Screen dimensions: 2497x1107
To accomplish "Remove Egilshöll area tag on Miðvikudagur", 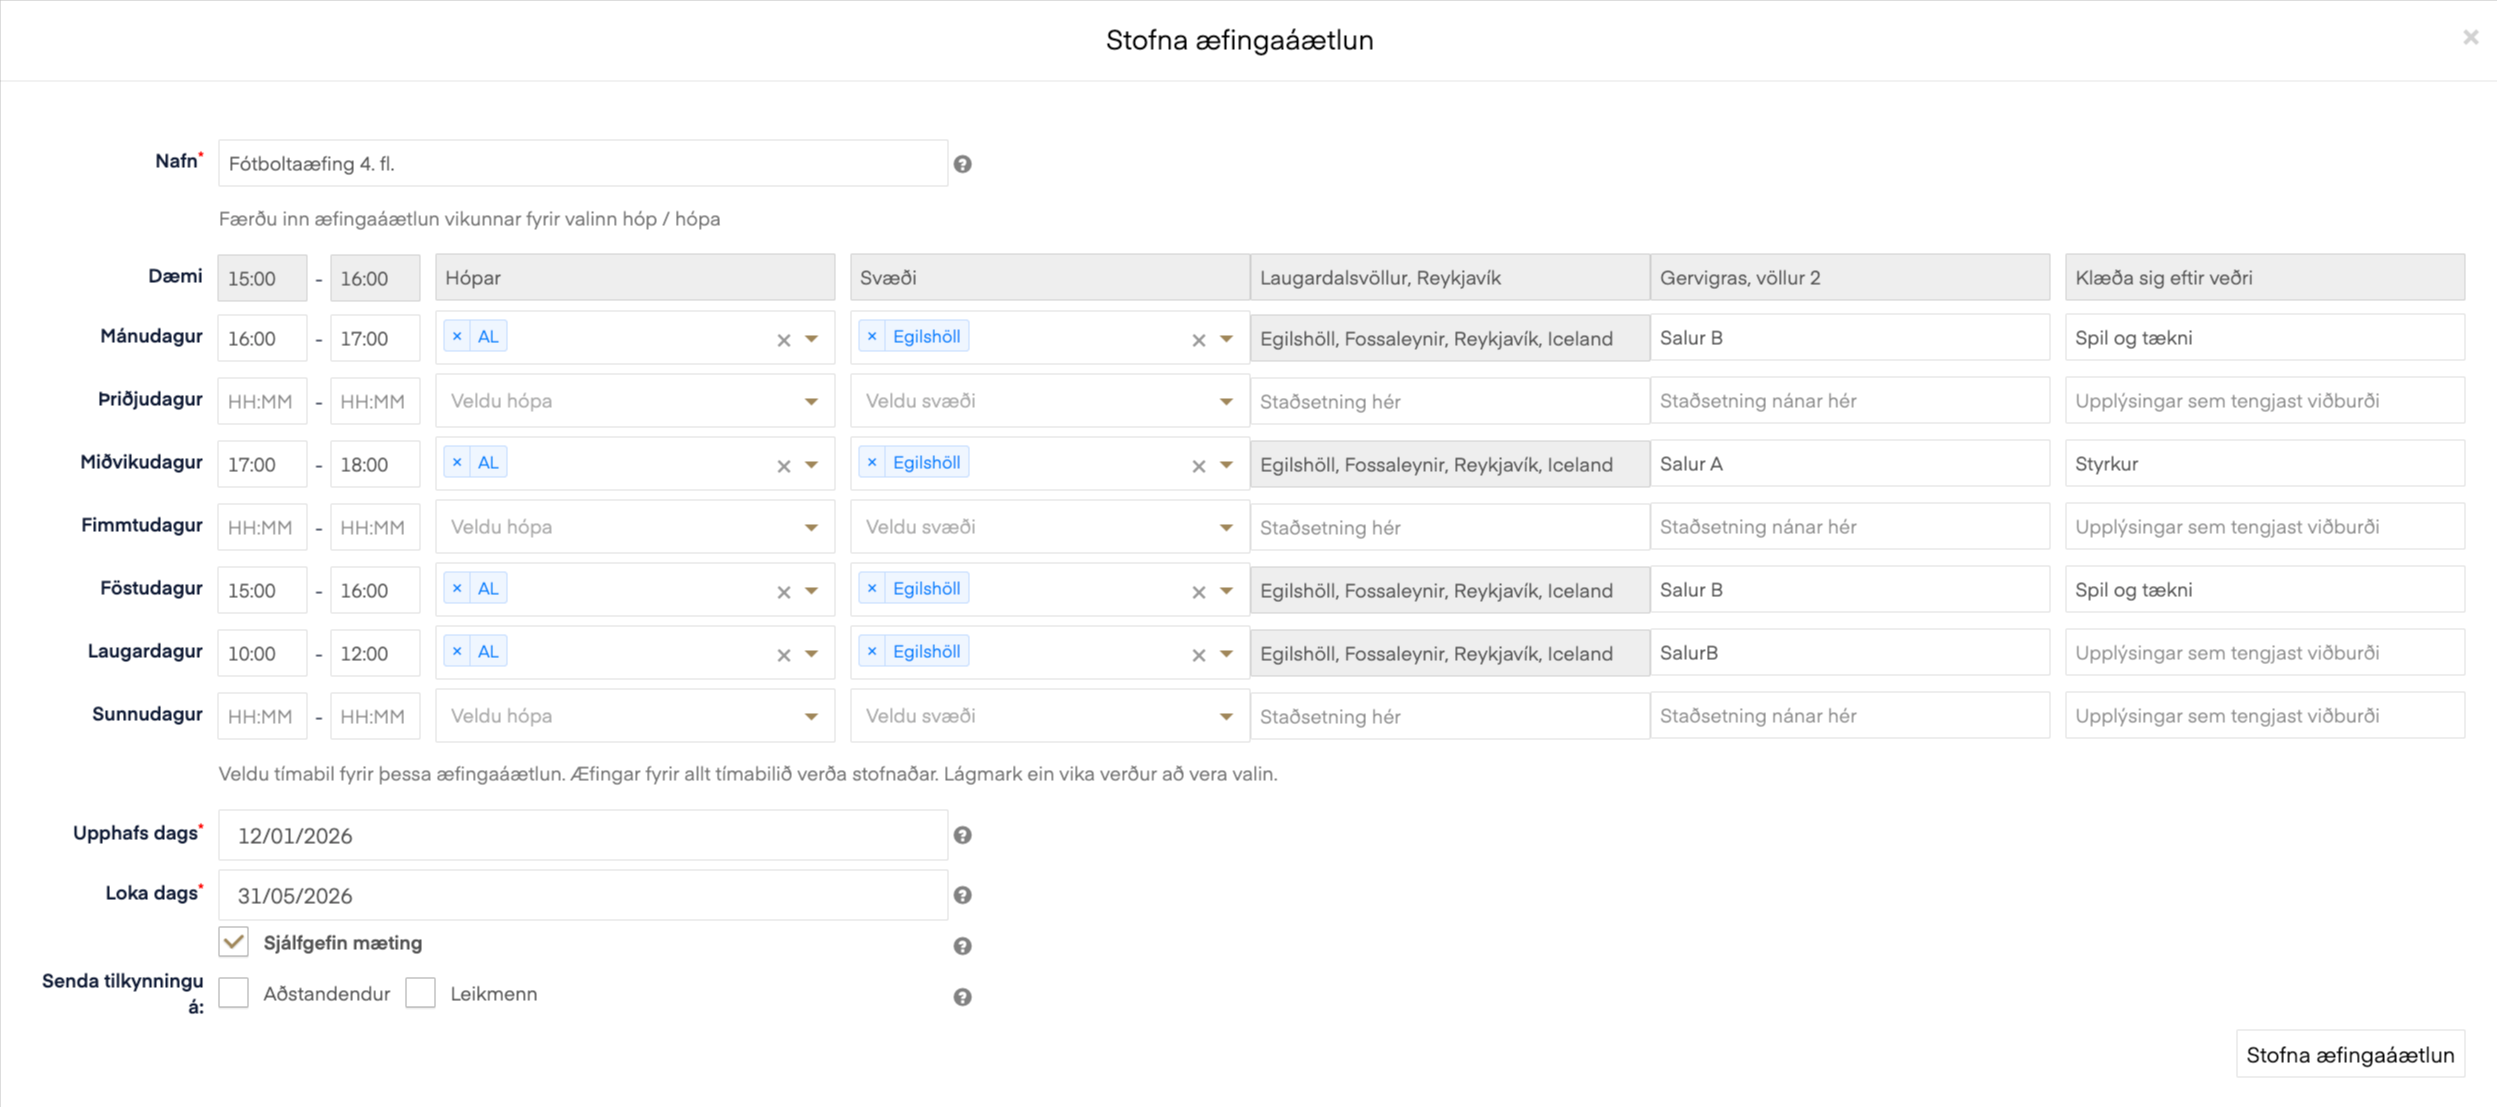I will click(x=872, y=463).
